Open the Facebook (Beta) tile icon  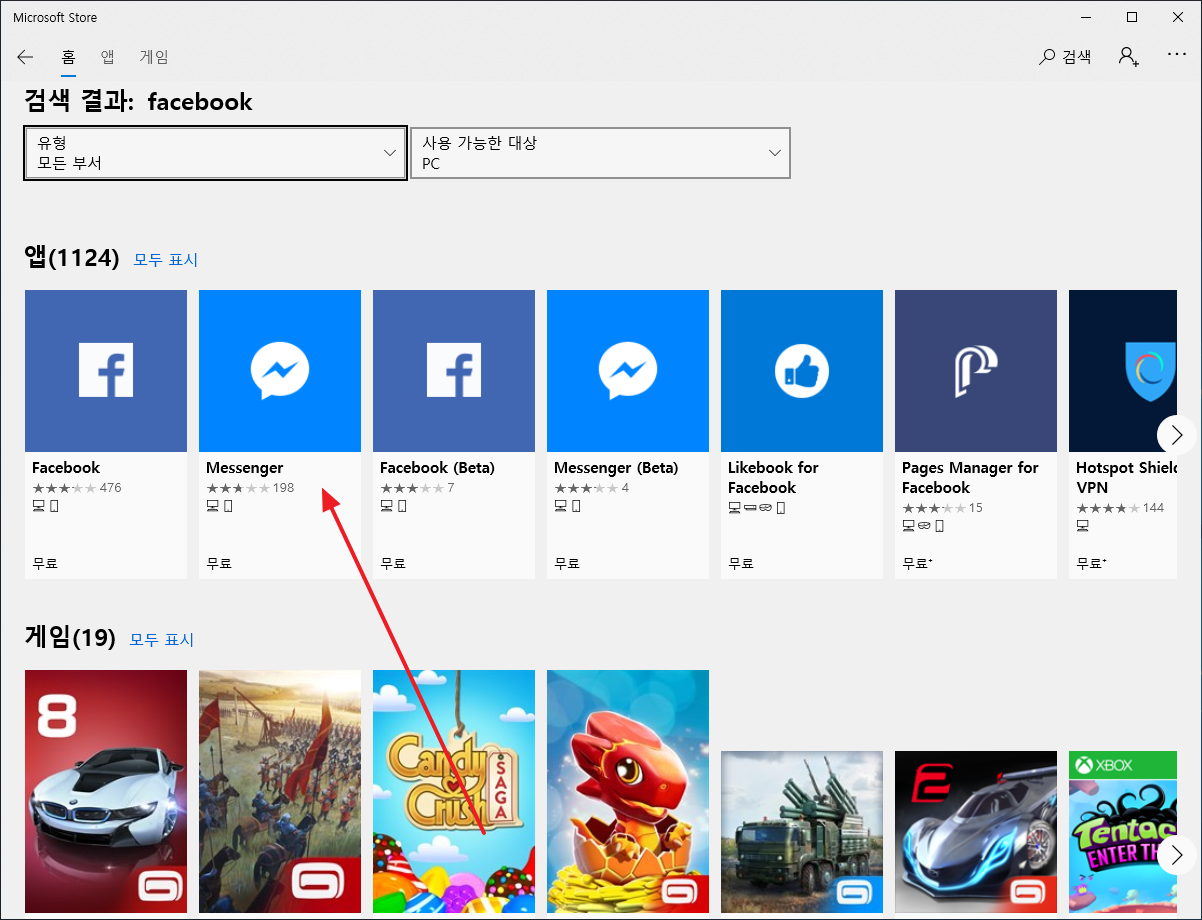(x=454, y=371)
